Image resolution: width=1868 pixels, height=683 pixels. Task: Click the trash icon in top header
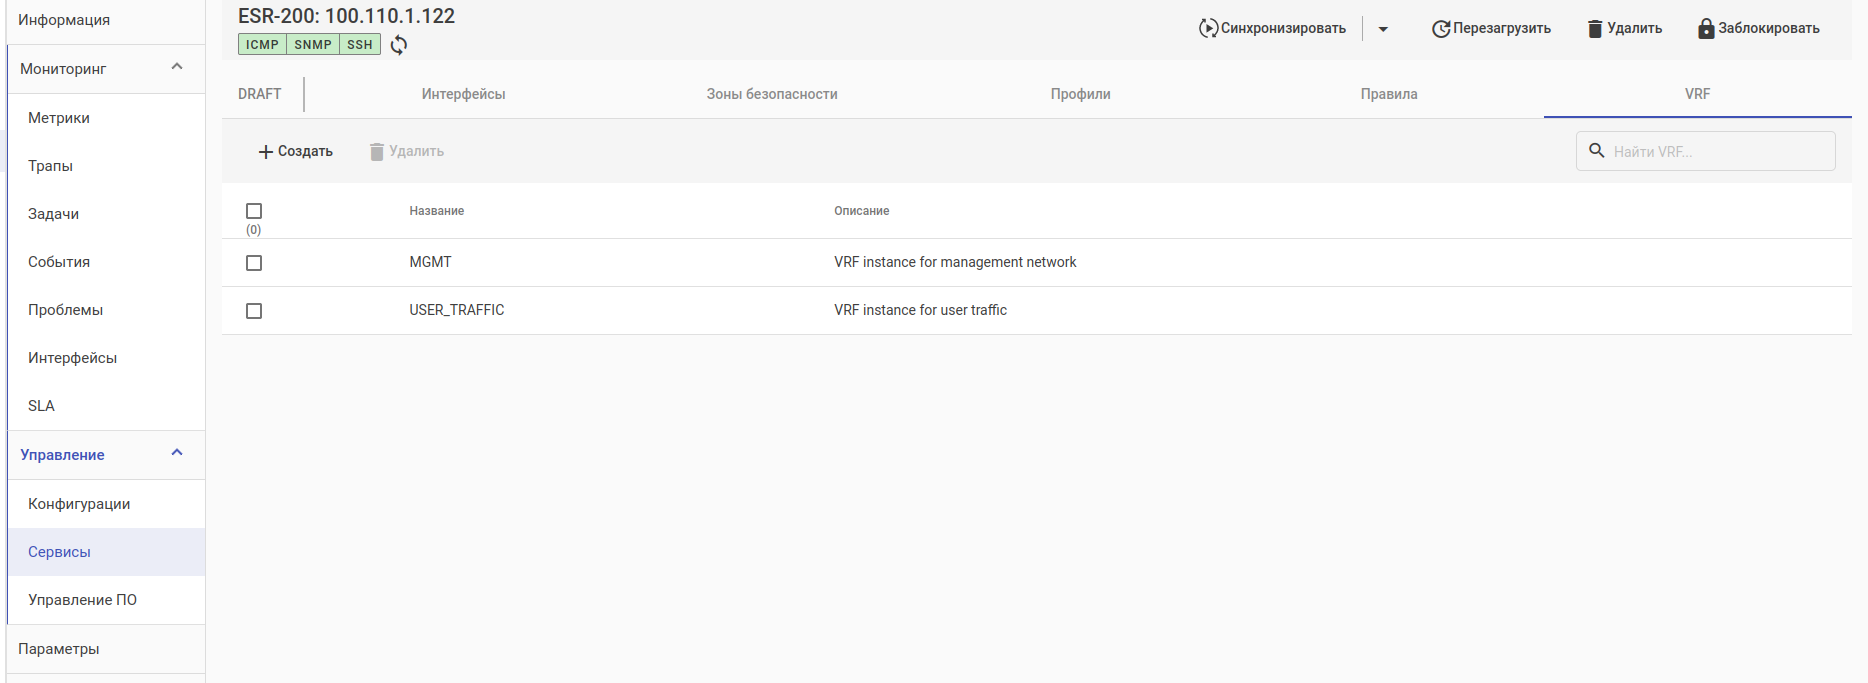[x=1595, y=29]
